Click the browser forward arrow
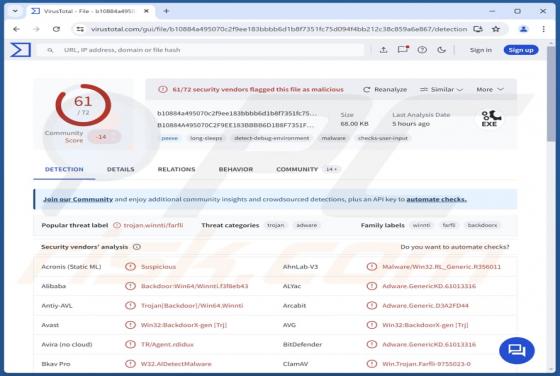 (x=36, y=29)
